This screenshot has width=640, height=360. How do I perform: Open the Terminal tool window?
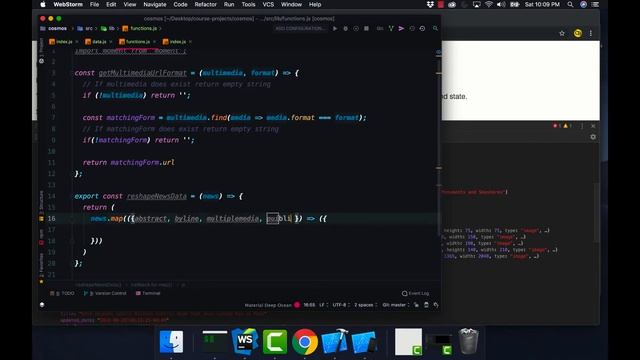(x=148, y=293)
